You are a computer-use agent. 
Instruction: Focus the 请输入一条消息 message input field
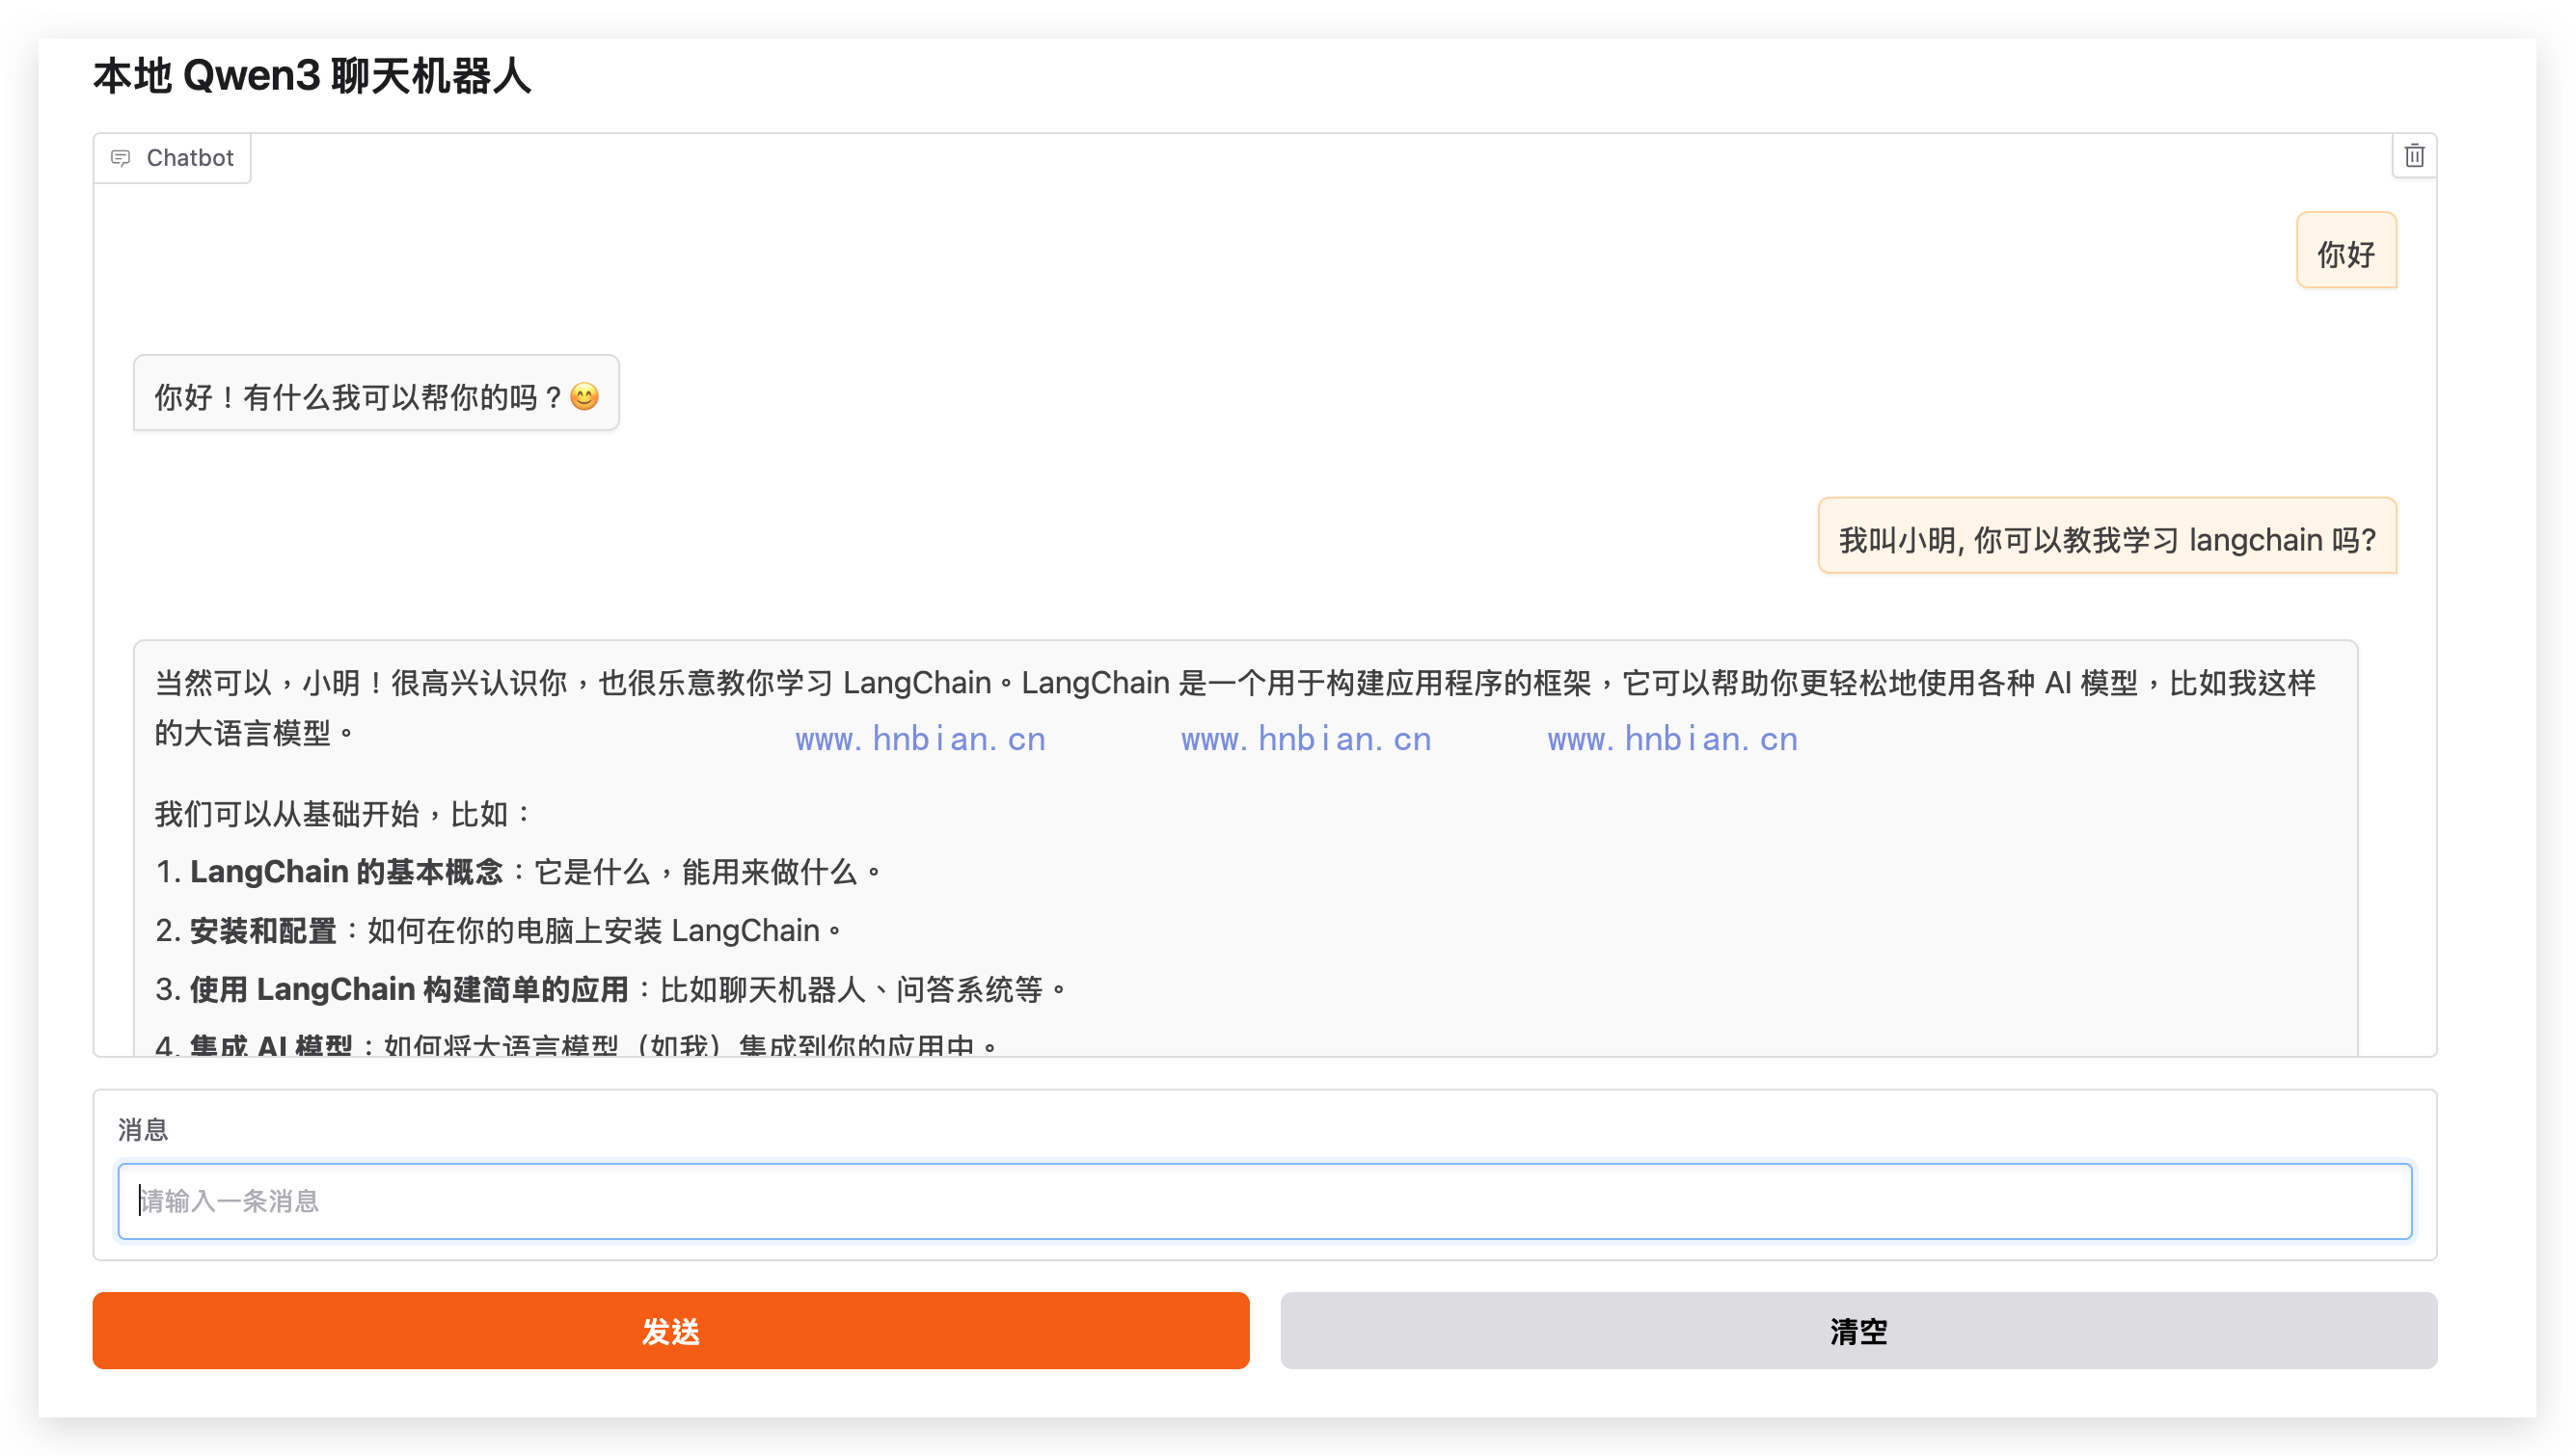tap(1264, 1200)
